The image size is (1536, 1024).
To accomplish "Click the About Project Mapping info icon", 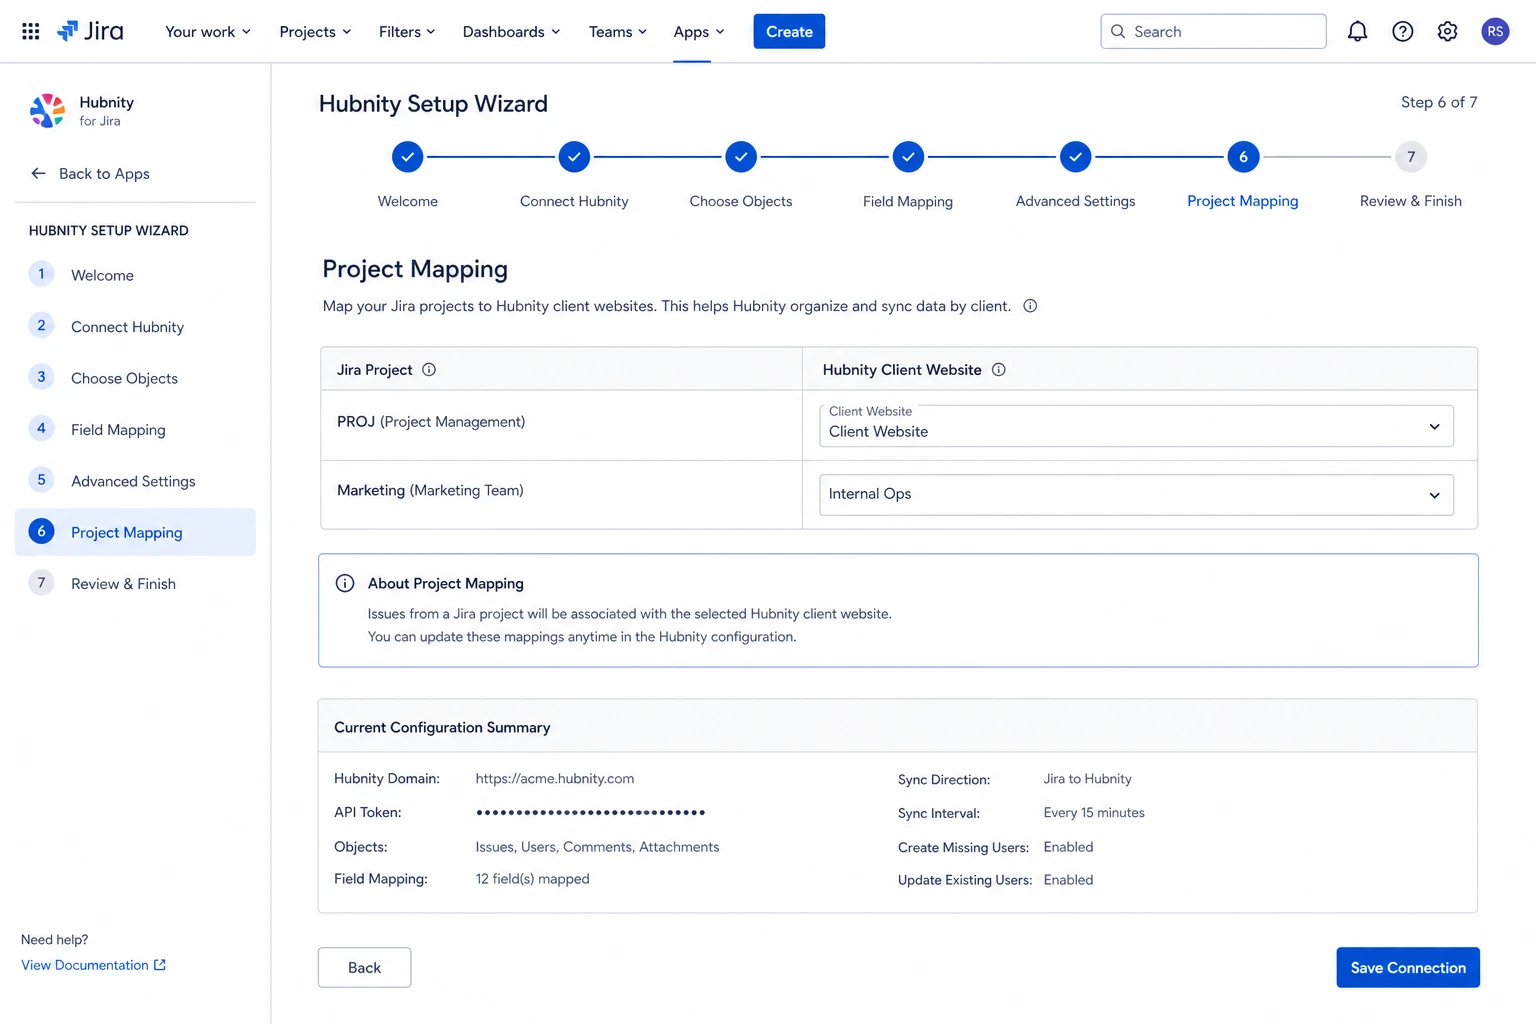I will (345, 583).
